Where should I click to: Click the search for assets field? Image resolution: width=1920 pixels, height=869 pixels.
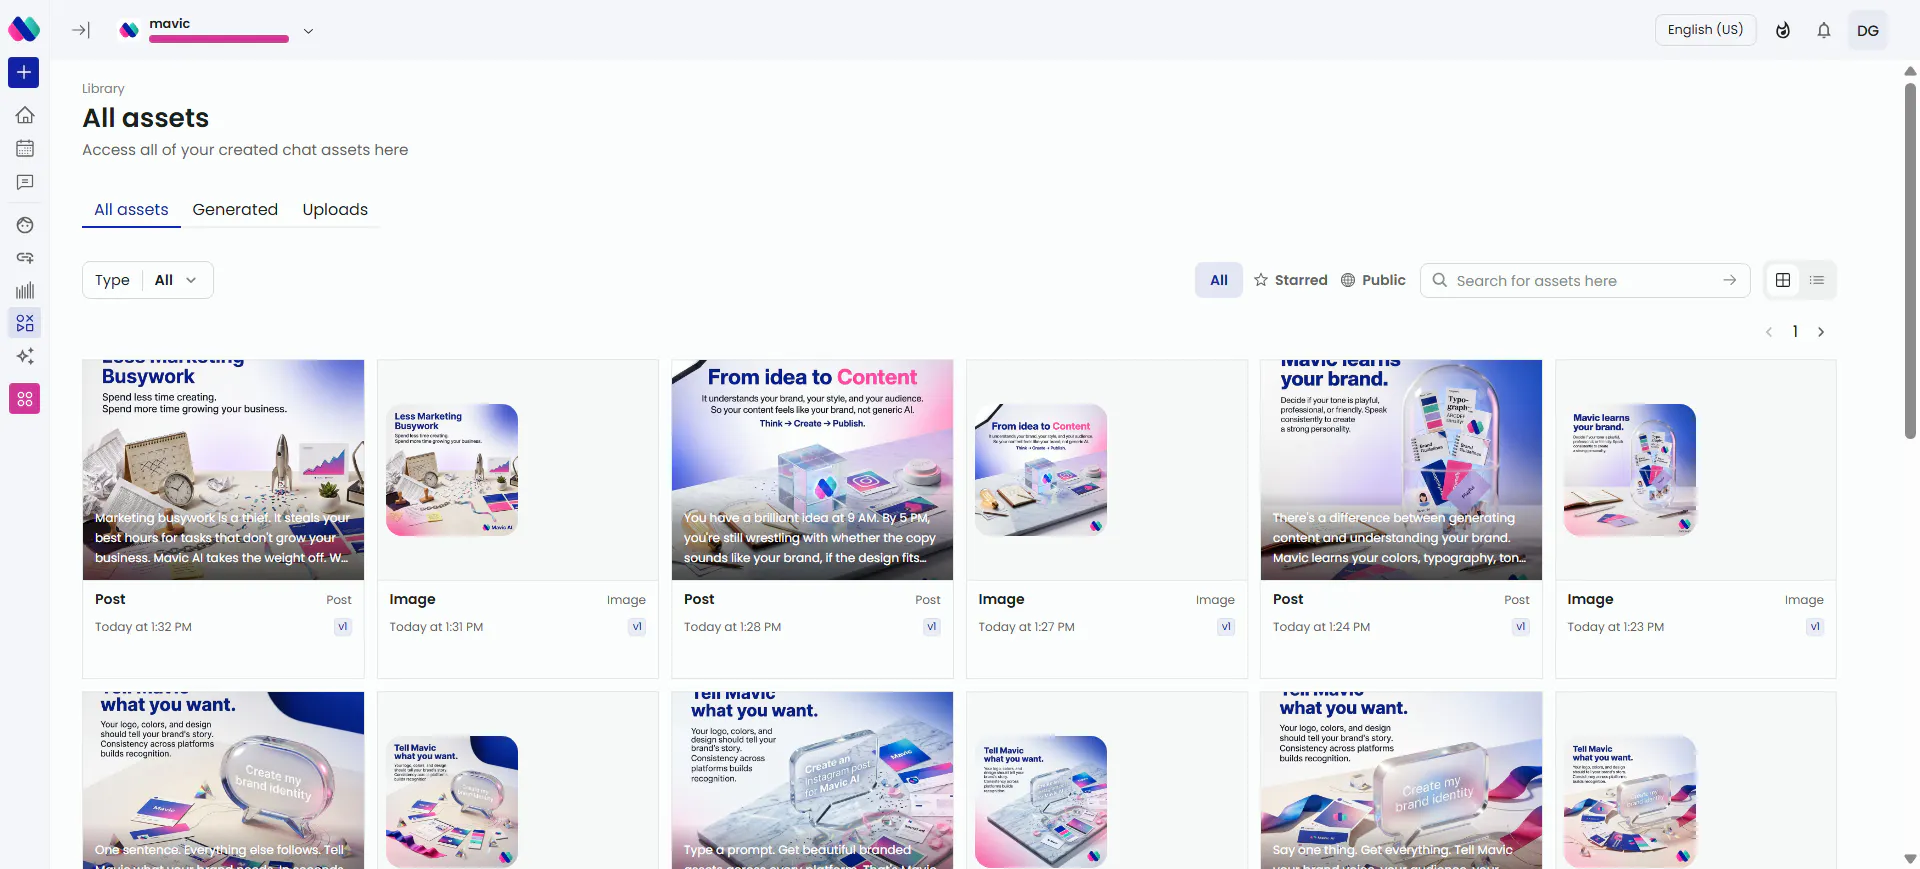1585,280
